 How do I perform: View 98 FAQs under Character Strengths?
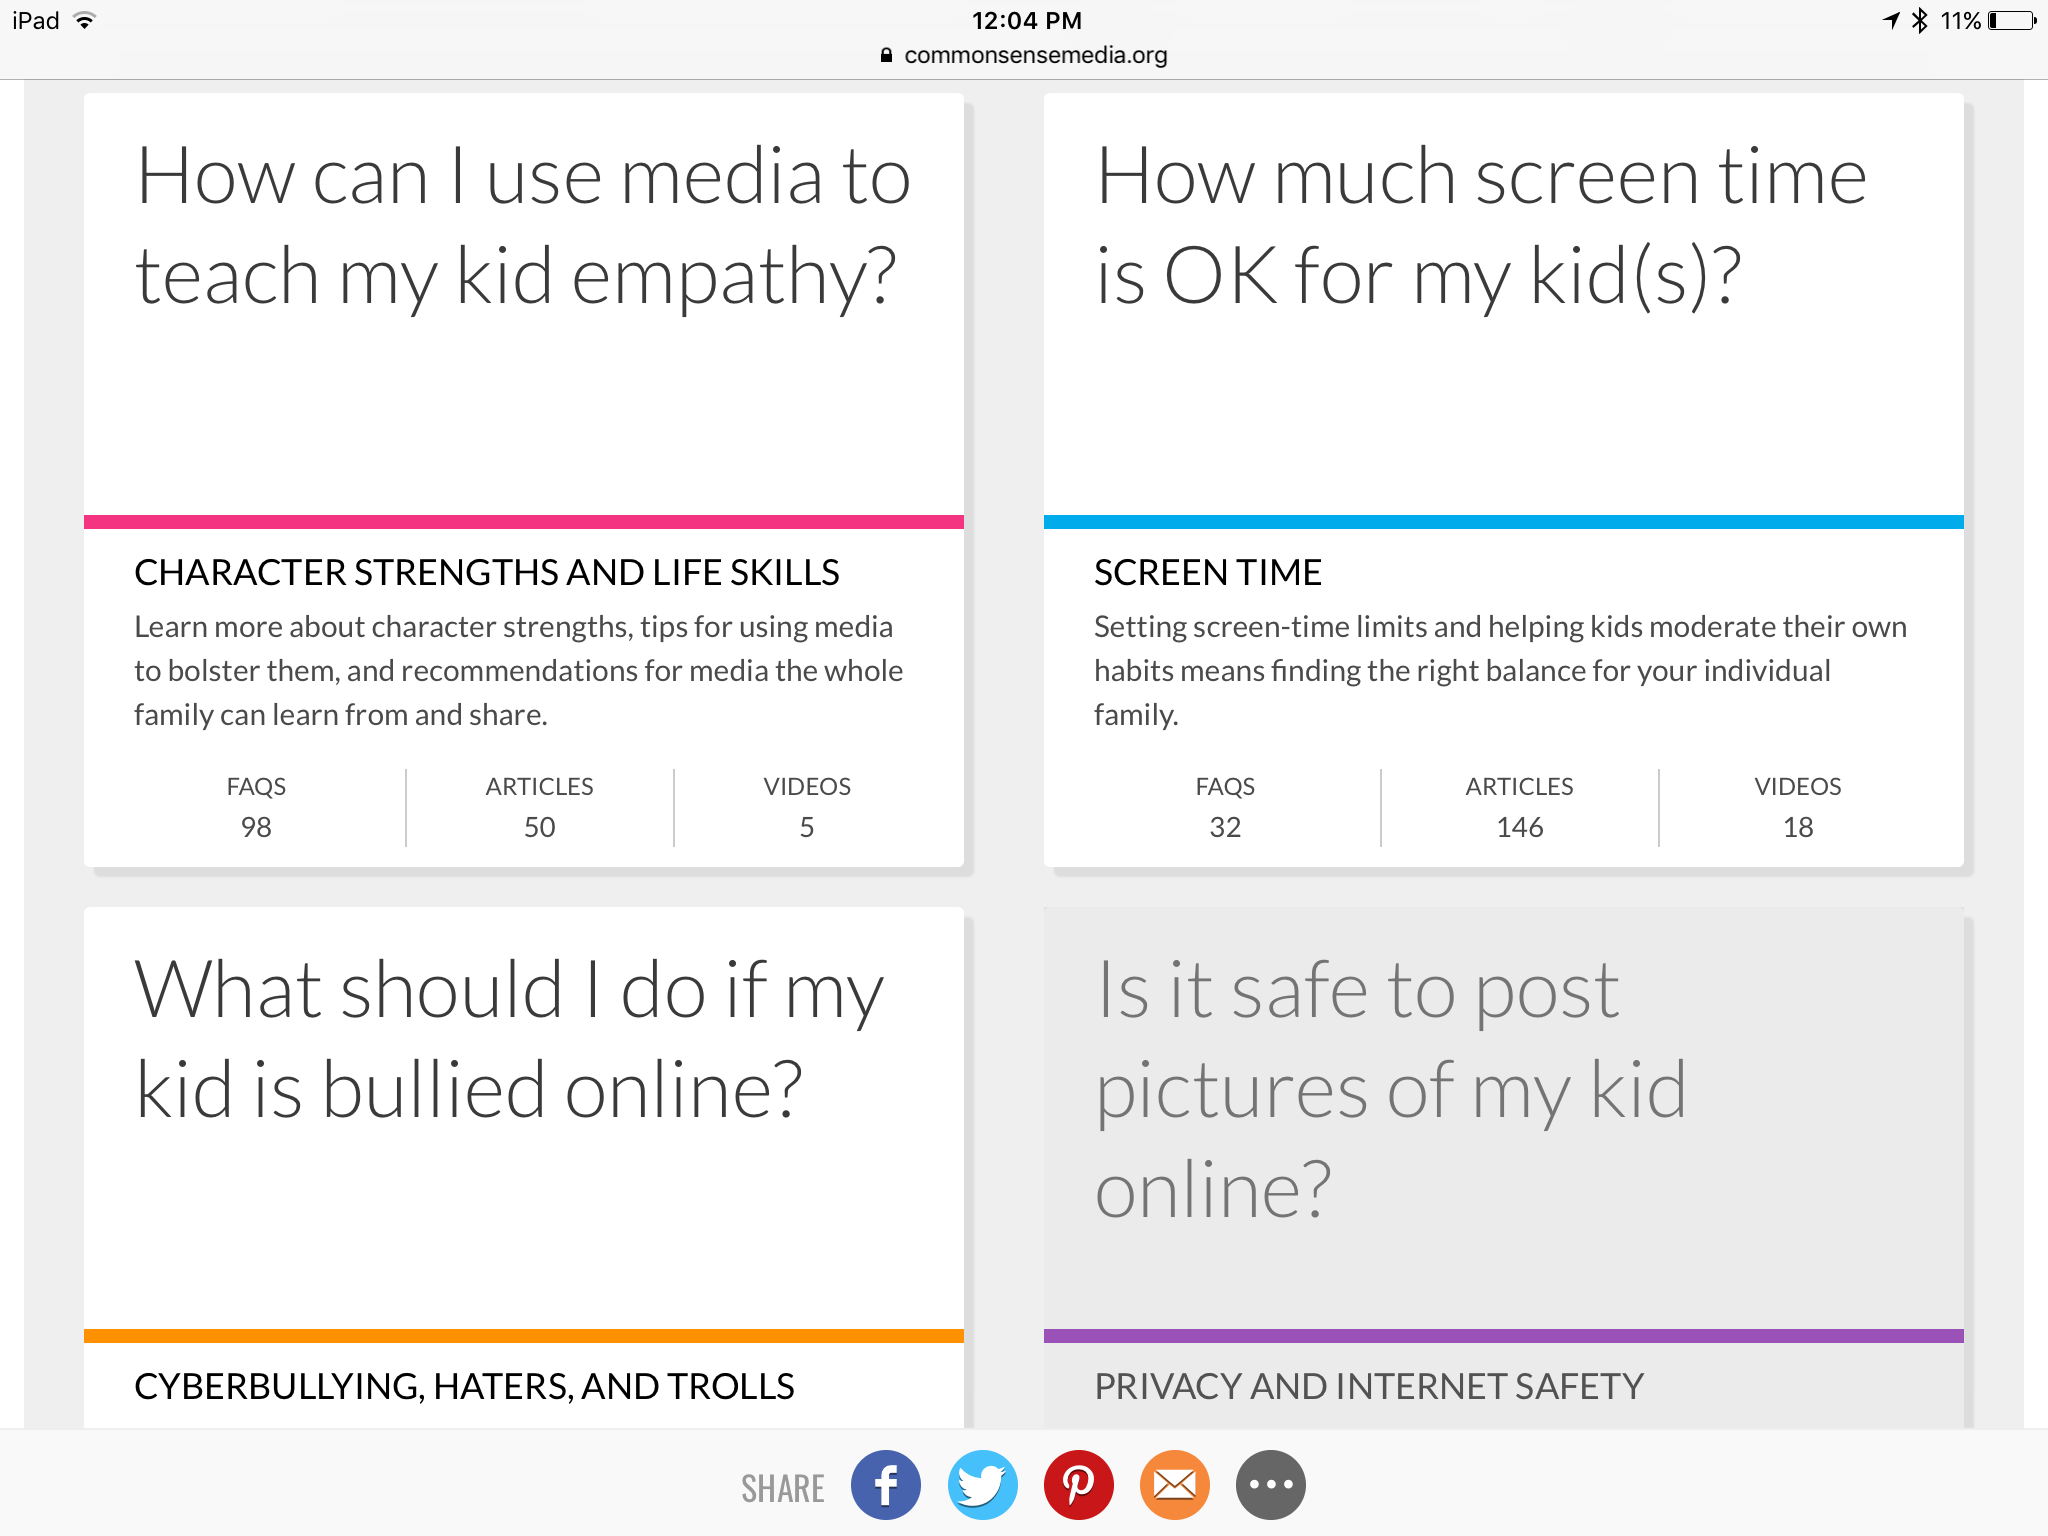[x=256, y=808]
